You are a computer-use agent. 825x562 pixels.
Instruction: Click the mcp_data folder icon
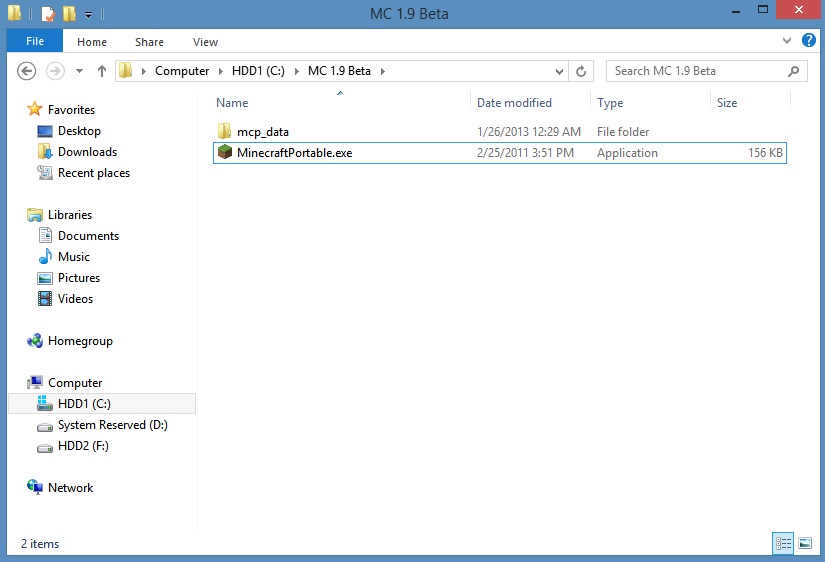[225, 132]
